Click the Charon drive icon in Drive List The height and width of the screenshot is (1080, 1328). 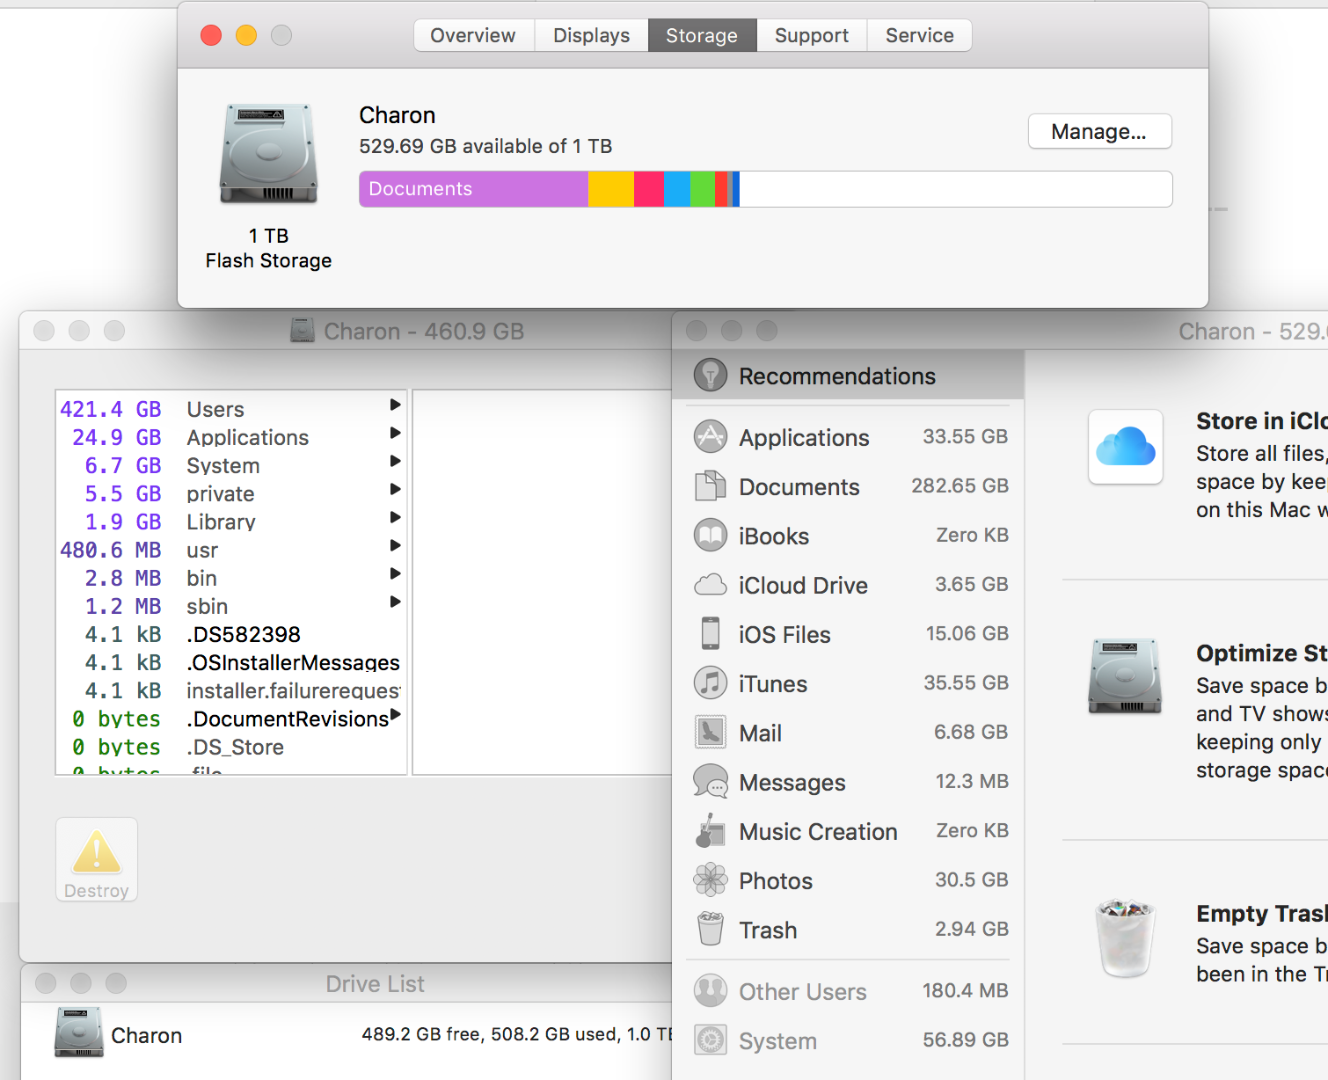click(79, 1033)
